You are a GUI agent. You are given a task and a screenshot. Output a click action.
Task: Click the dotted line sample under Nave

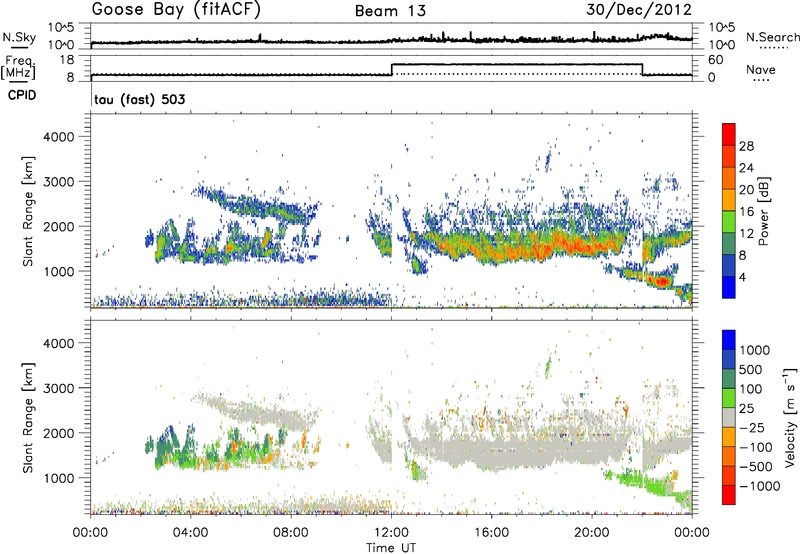pos(761,81)
